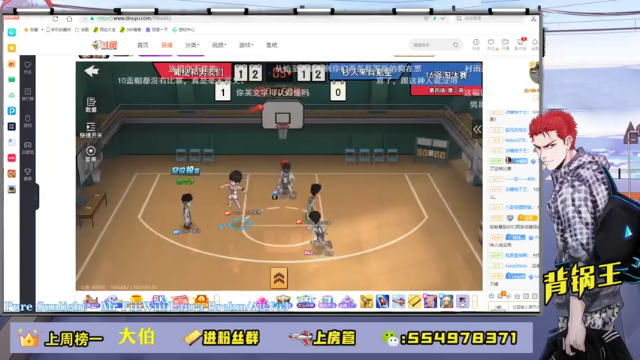Open the 360搜索 bookmark
This screenshot has width=640, height=360.
(x=131, y=30)
